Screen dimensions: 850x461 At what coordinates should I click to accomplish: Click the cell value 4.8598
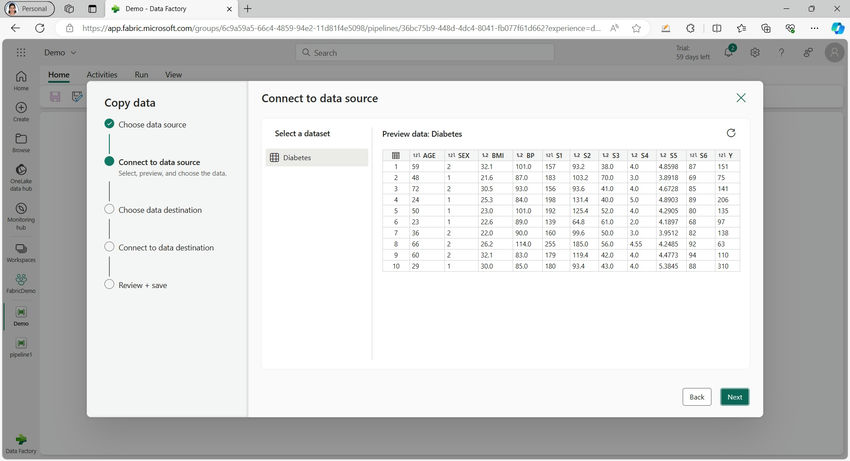coord(668,167)
